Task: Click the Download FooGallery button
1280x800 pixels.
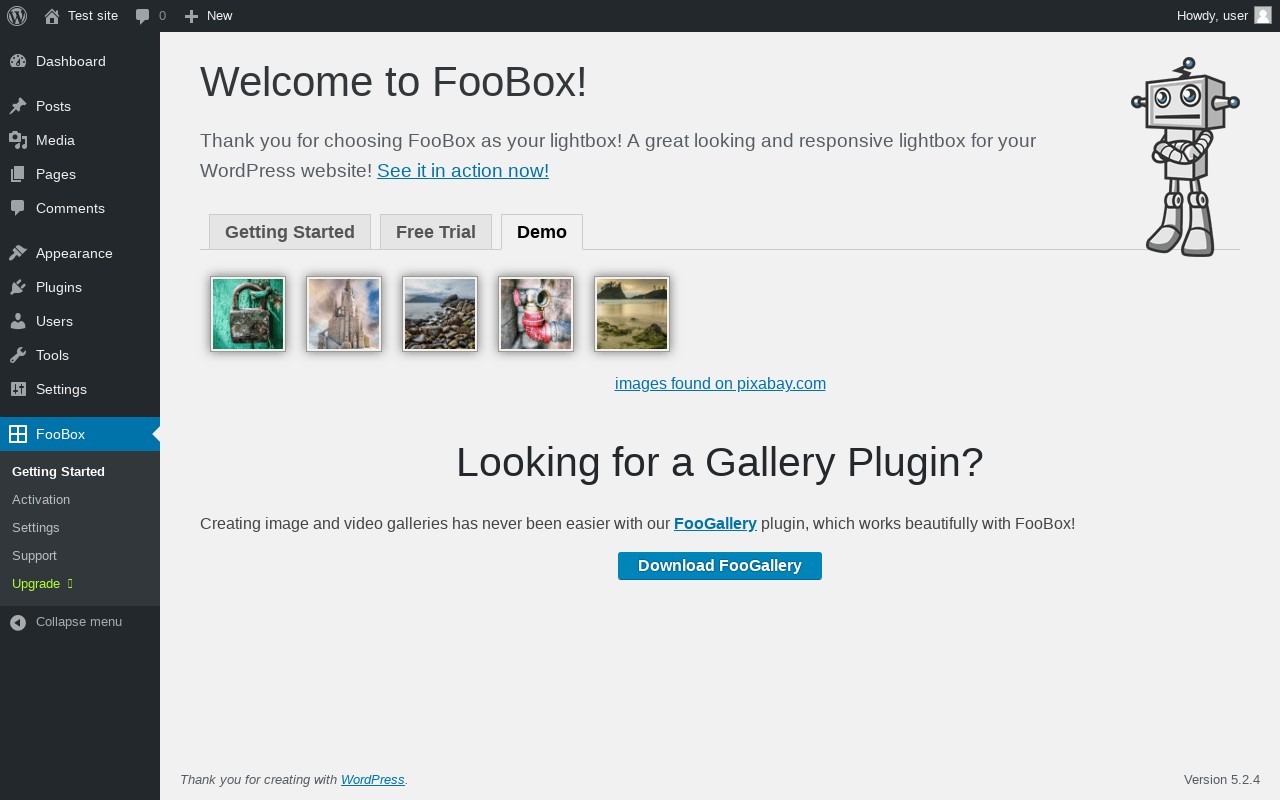Action: tap(720, 566)
